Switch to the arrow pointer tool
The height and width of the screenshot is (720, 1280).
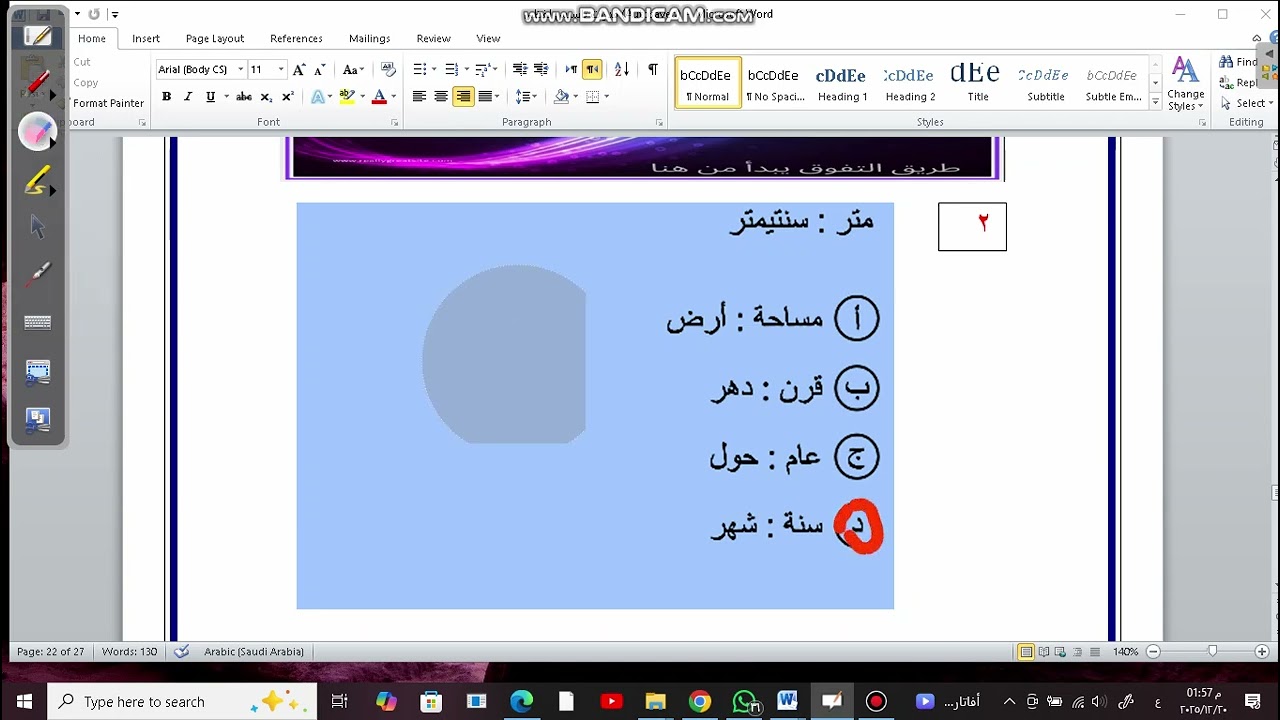pos(38,228)
